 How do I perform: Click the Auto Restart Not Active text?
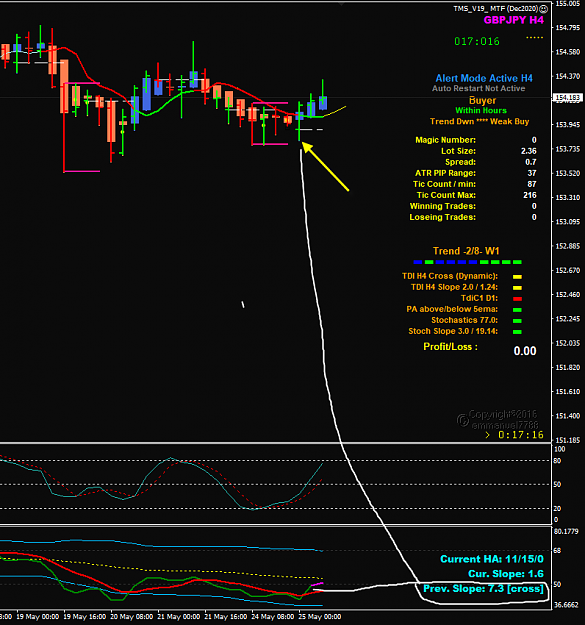pos(479,88)
